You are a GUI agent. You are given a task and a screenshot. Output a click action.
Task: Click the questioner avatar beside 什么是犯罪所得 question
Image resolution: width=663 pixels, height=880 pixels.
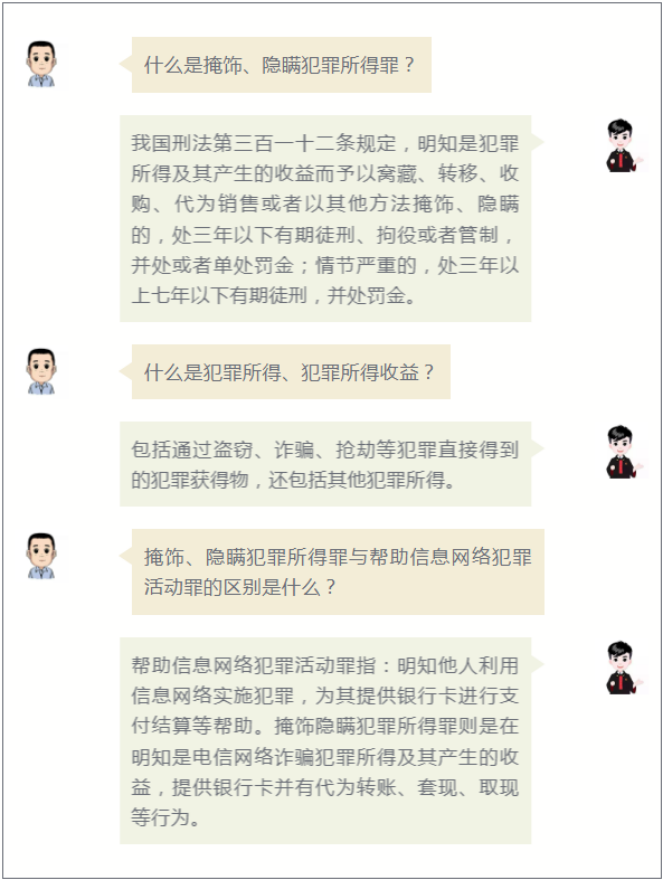42,371
